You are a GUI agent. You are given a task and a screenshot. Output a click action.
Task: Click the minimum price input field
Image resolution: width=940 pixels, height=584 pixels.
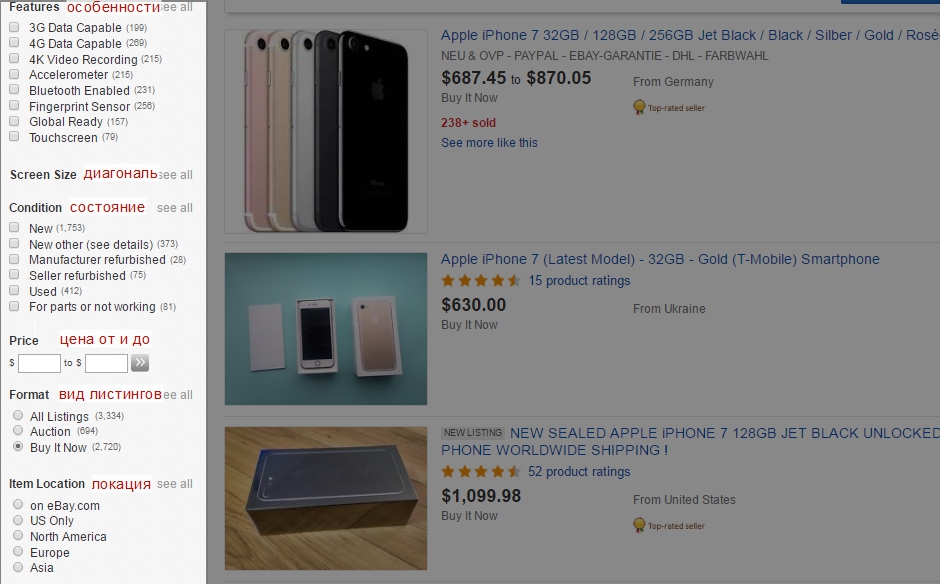click(x=39, y=363)
